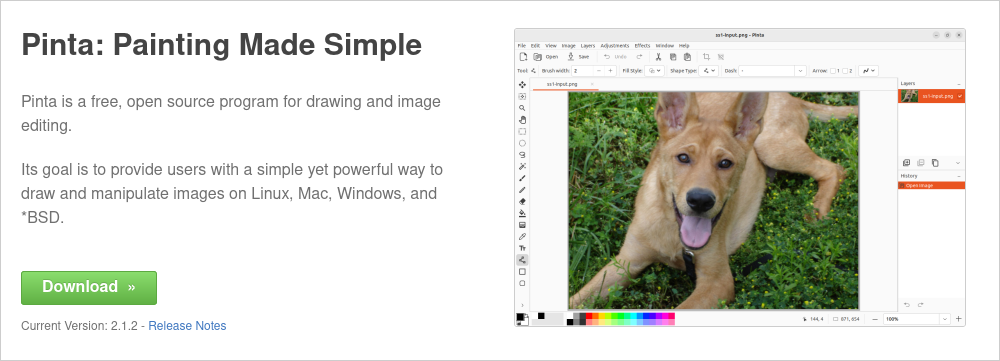Image resolution: width=1000 pixels, height=361 pixels.
Task: Open the Effects menu
Action: point(642,46)
